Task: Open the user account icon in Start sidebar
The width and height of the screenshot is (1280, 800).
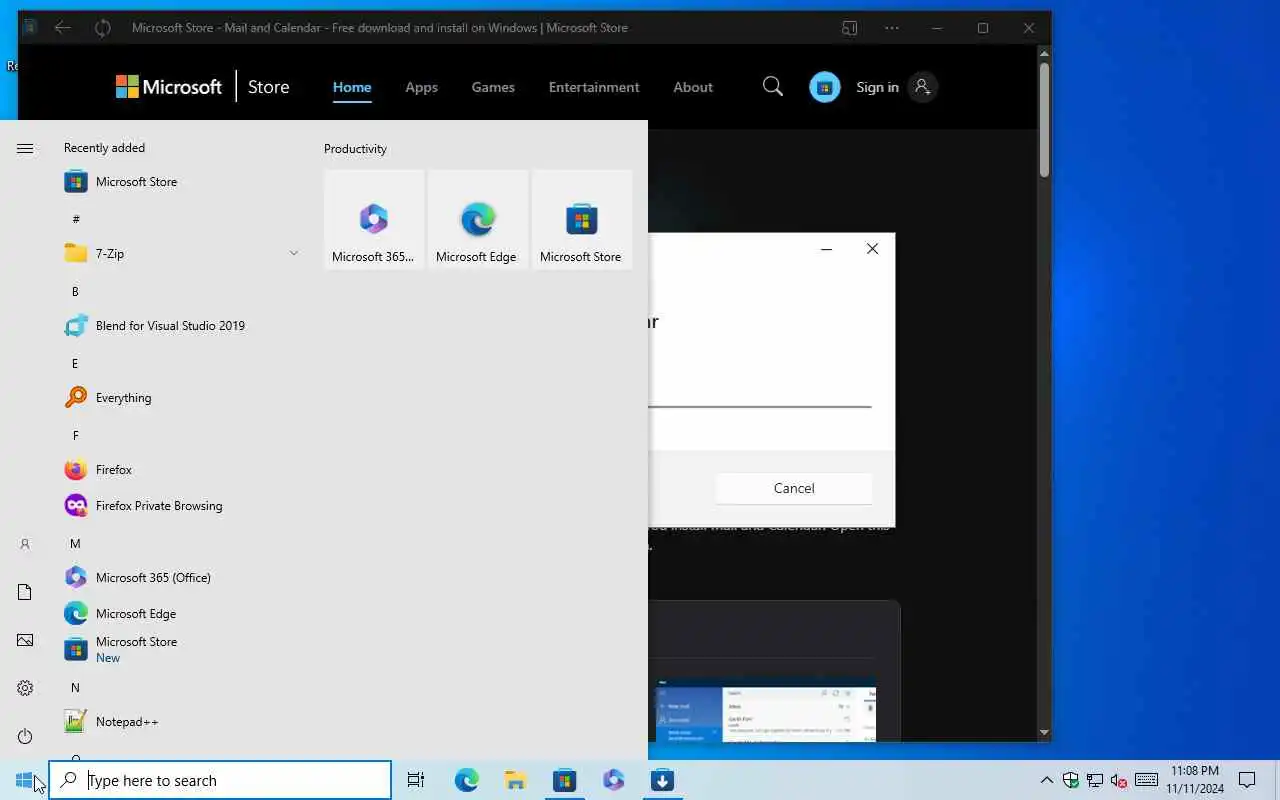Action: pos(25,544)
